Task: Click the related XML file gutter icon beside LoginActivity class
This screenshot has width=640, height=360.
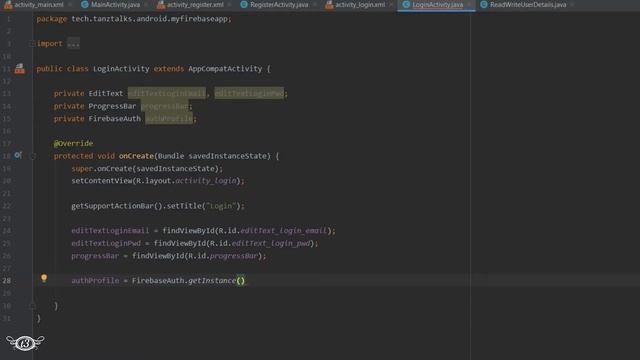Action: pos(20,69)
